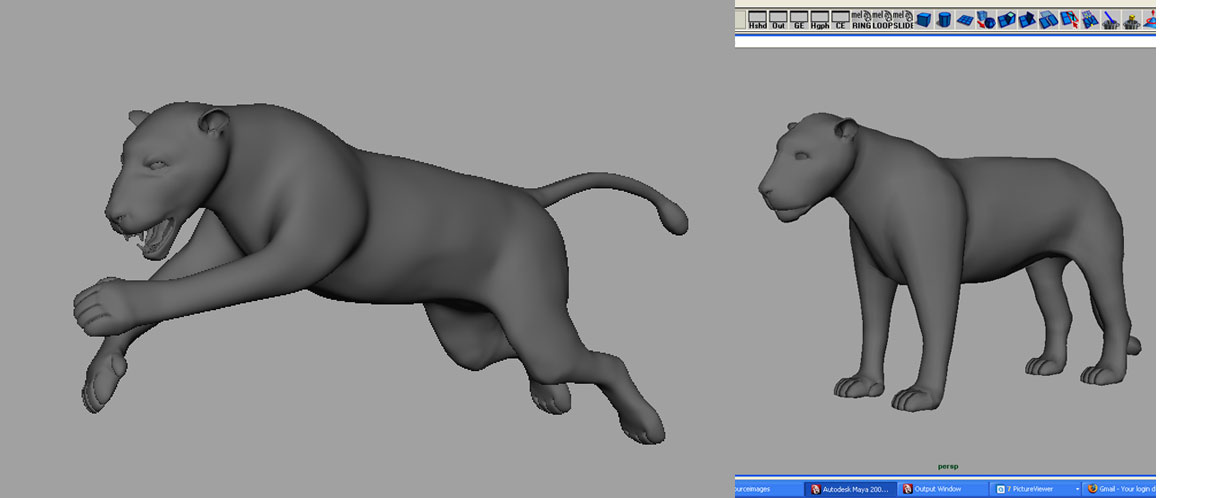Click the folded blue plane shelf icon
This screenshot has width=1218, height=498.
(x=1027, y=19)
